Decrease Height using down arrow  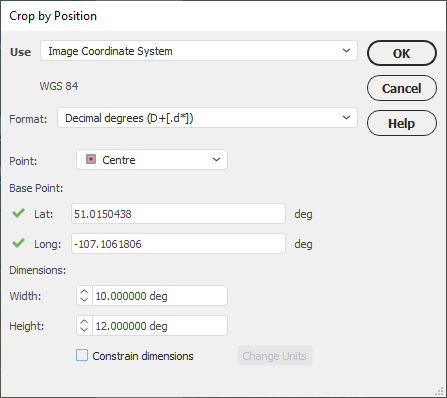[x=84, y=329]
